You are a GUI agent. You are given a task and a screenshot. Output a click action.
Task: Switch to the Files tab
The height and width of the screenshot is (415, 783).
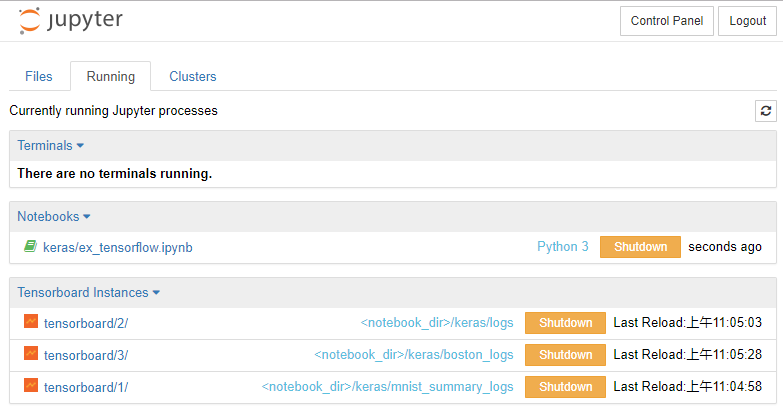[x=39, y=76]
